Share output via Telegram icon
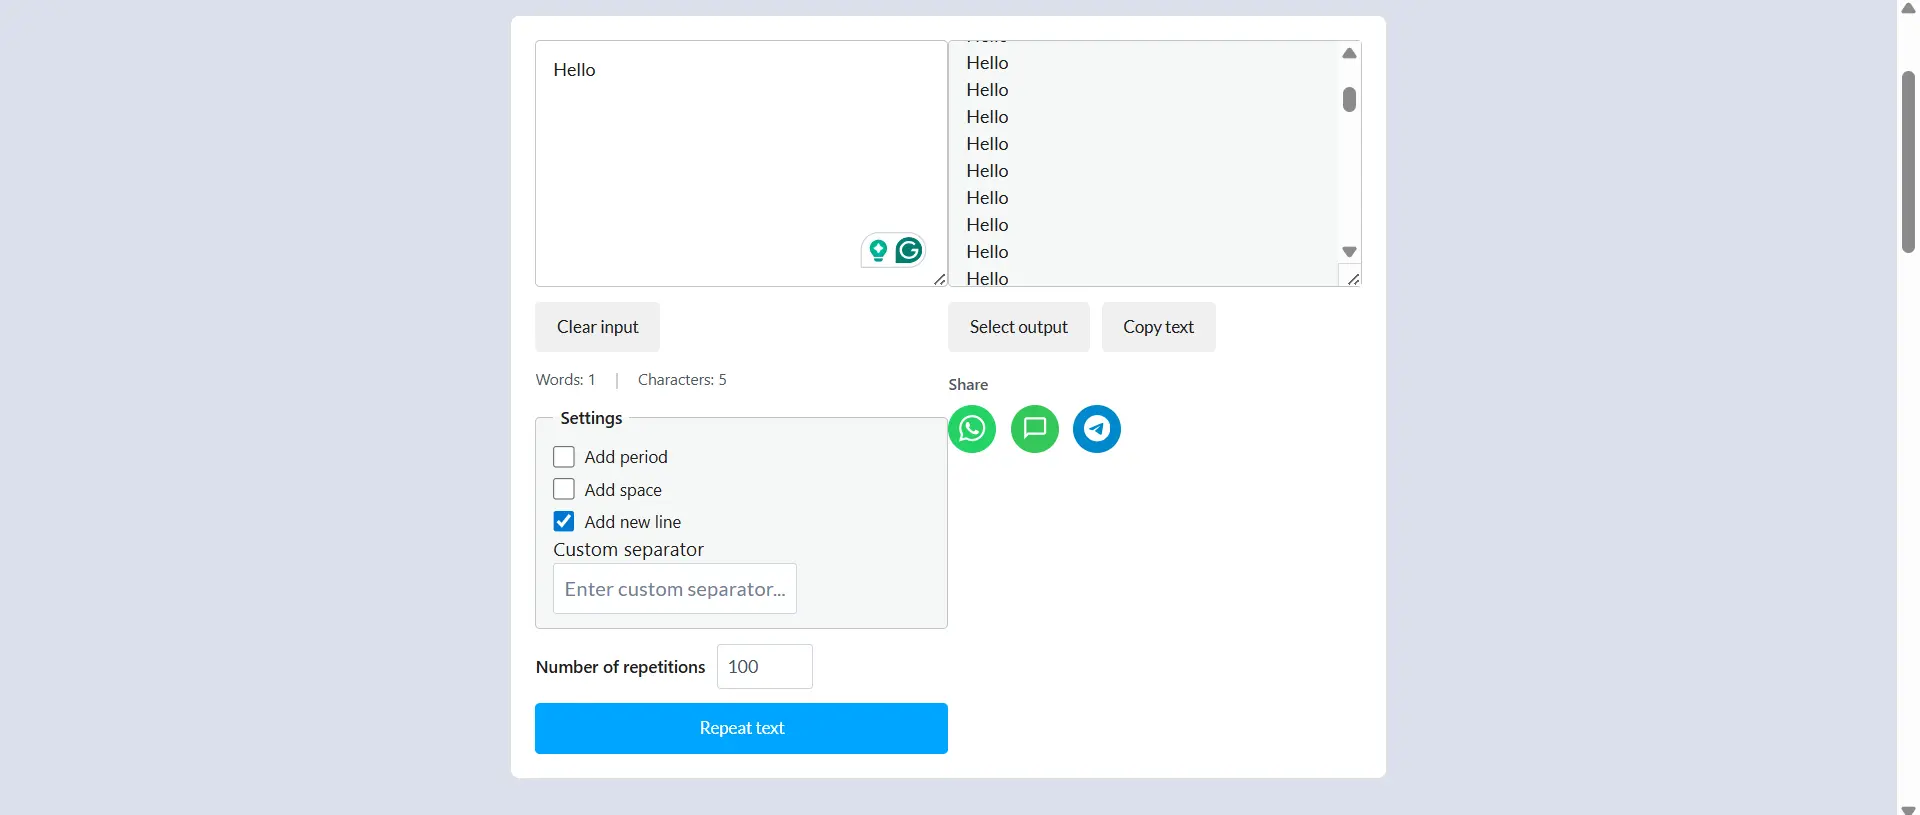Viewport: 1920px width, 815px height. tap(1097, 429)
